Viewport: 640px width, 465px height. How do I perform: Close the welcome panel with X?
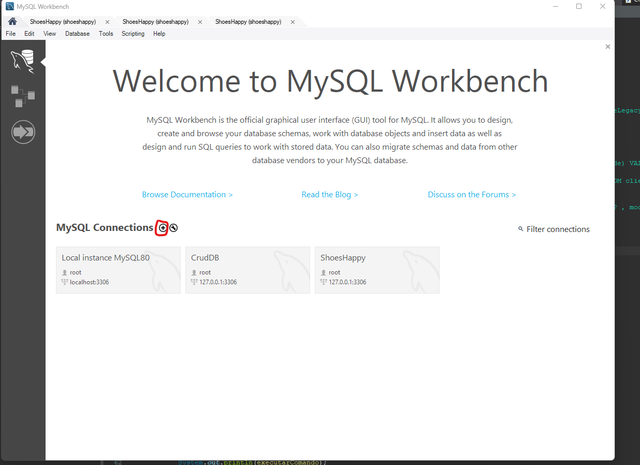point(608,47)
